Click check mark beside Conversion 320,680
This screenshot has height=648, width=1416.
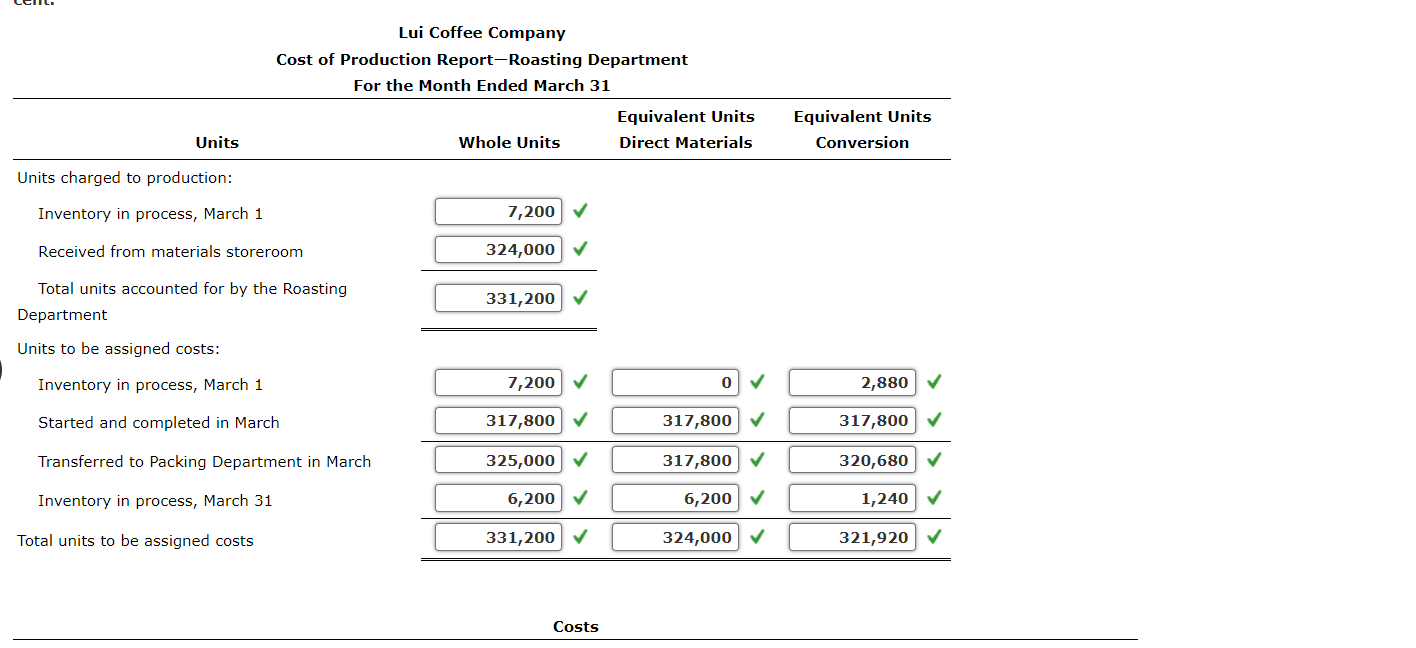[934, 460]
